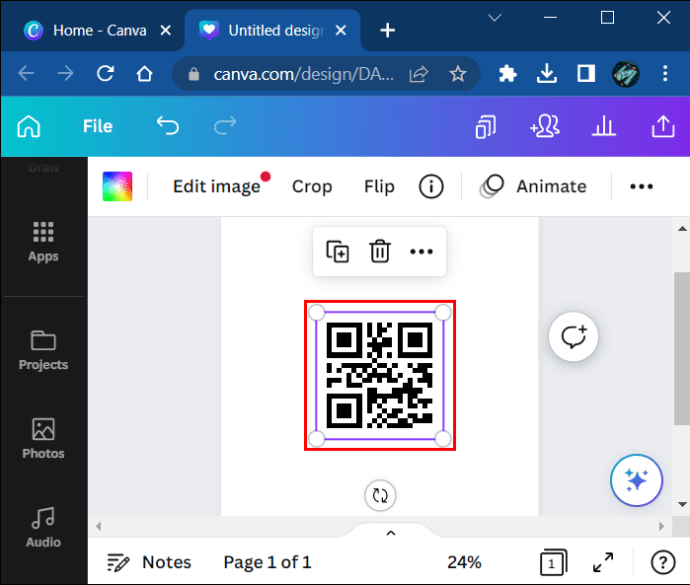Add collaborators with the people icon

[x=545, y=127]
